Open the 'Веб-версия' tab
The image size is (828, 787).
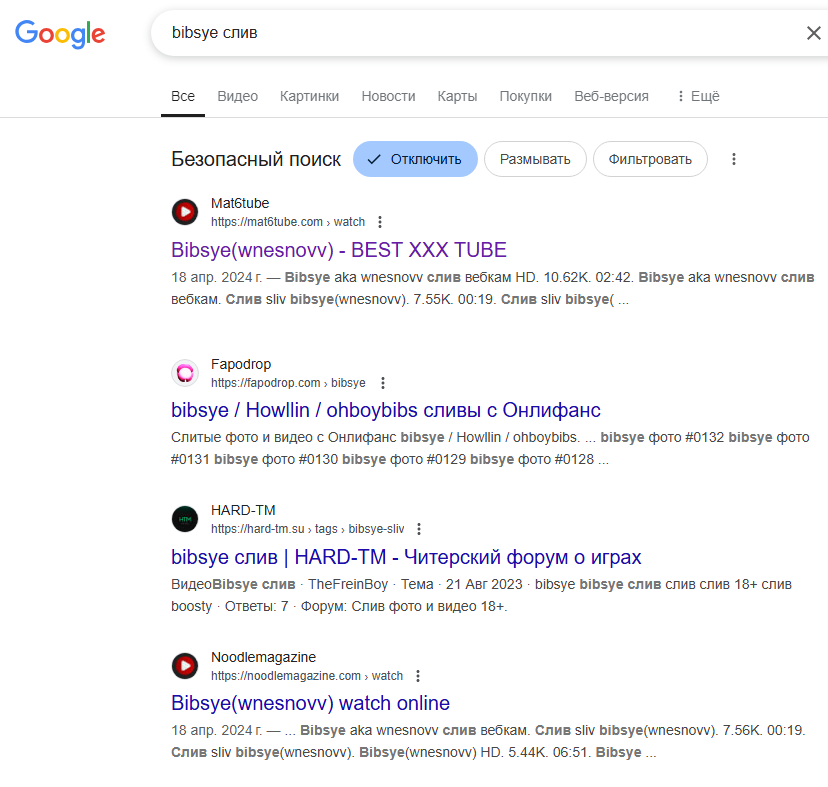point(611,96)
